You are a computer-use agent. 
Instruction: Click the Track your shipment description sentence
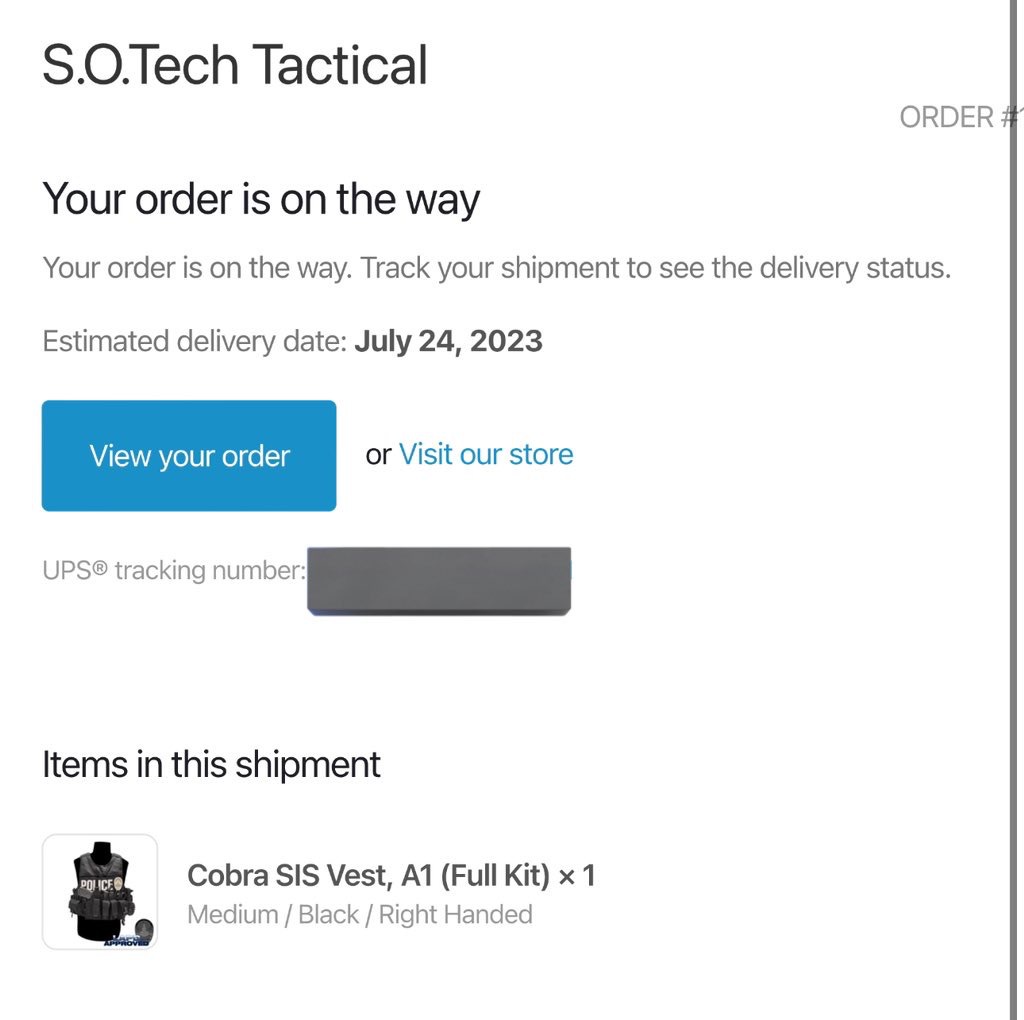coord(496,268)
